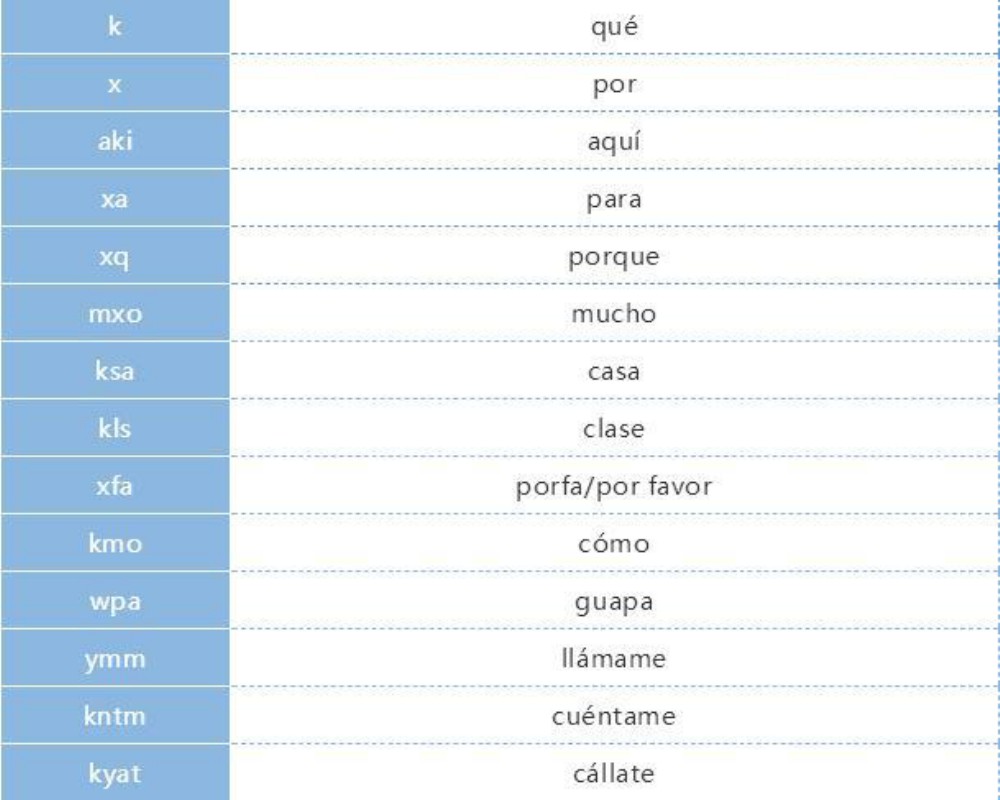
Task: Click the 'por' cell
Action: [615, 85]
